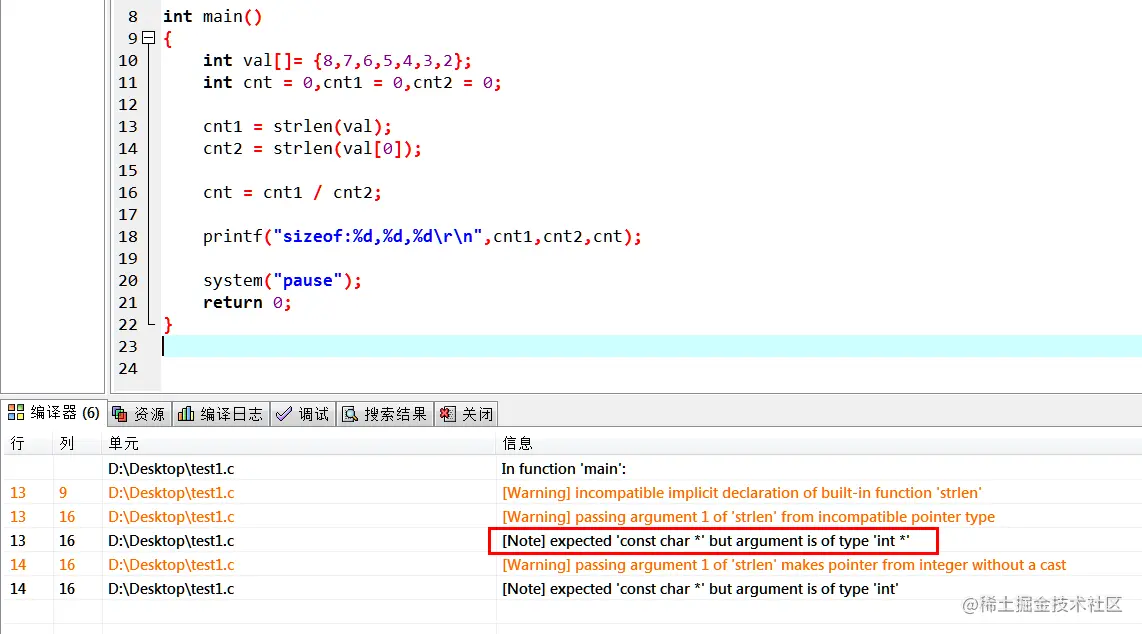Click the 关闭 close panel tab
1142x634 pixels.
[x=467, y=414]
